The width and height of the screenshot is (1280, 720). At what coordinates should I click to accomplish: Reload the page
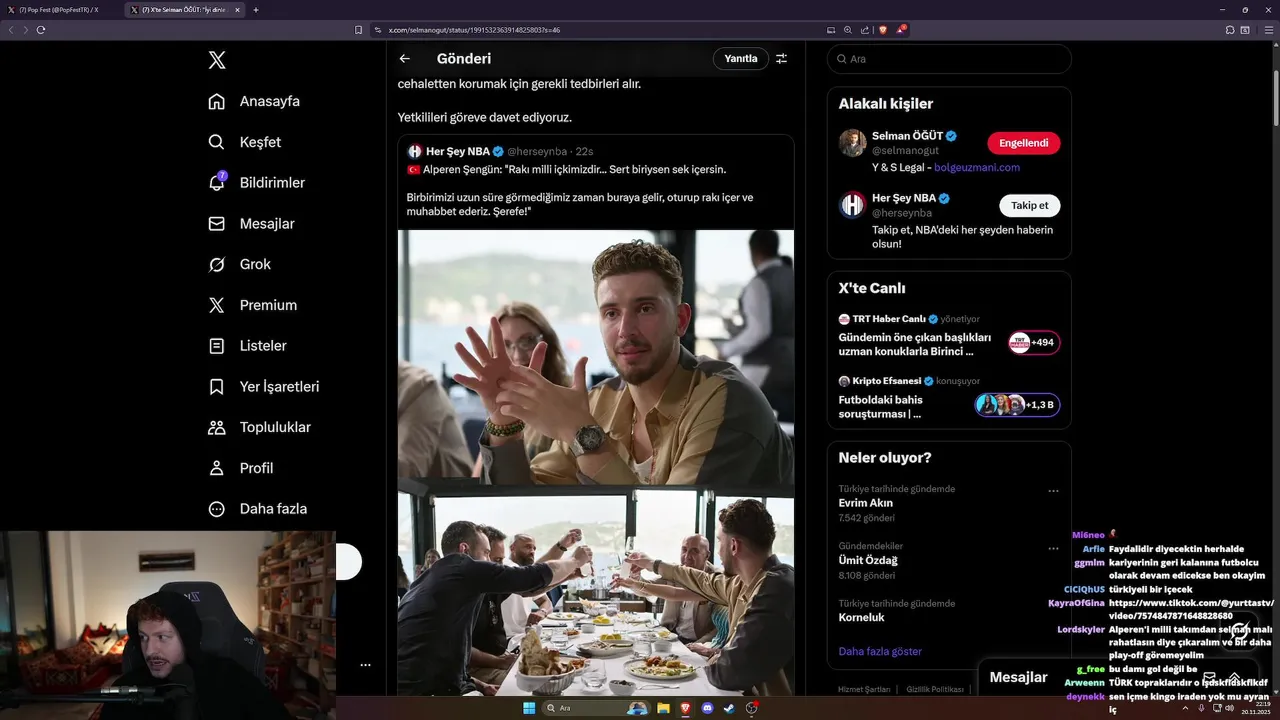[40, 30]
